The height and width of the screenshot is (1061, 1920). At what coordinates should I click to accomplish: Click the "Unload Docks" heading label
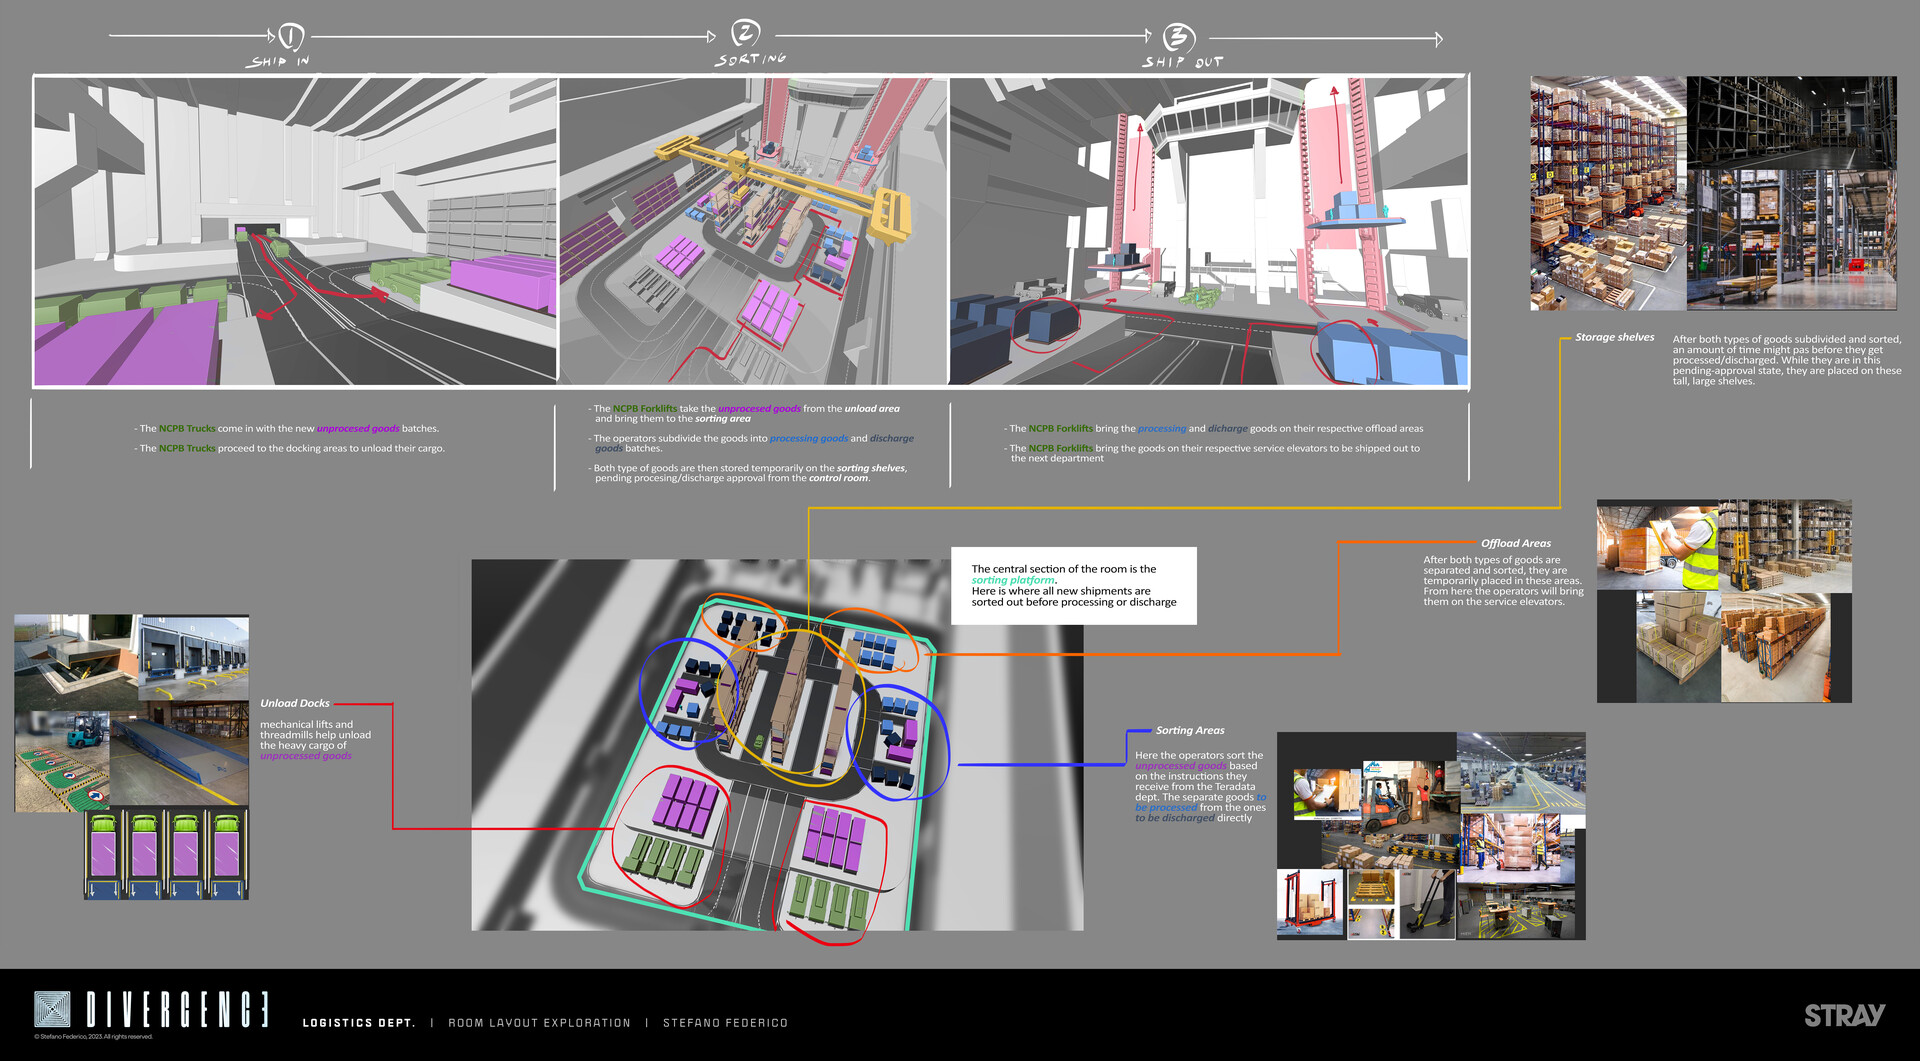[x=295, y=703]
